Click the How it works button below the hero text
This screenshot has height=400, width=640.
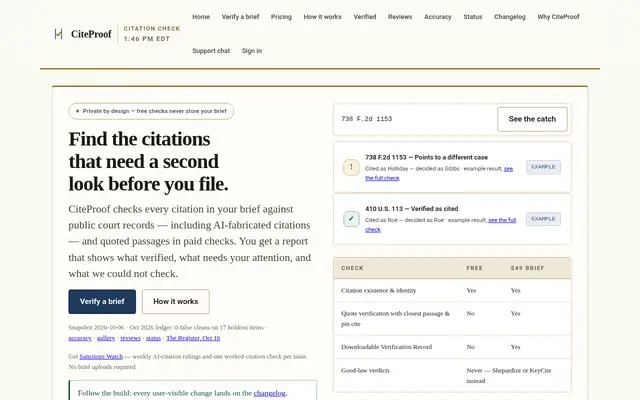pyautogui.click(x=176, y=302)
